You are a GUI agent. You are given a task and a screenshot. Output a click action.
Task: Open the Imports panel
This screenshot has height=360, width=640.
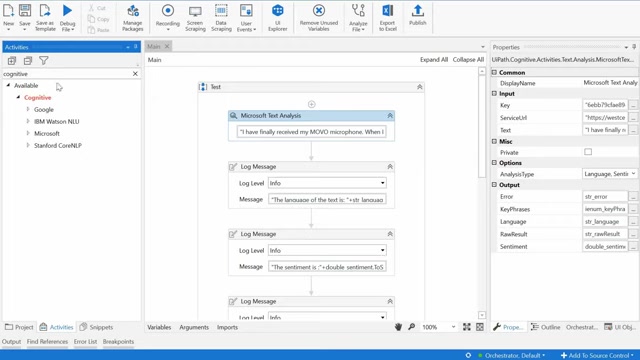tap(227, 327)
